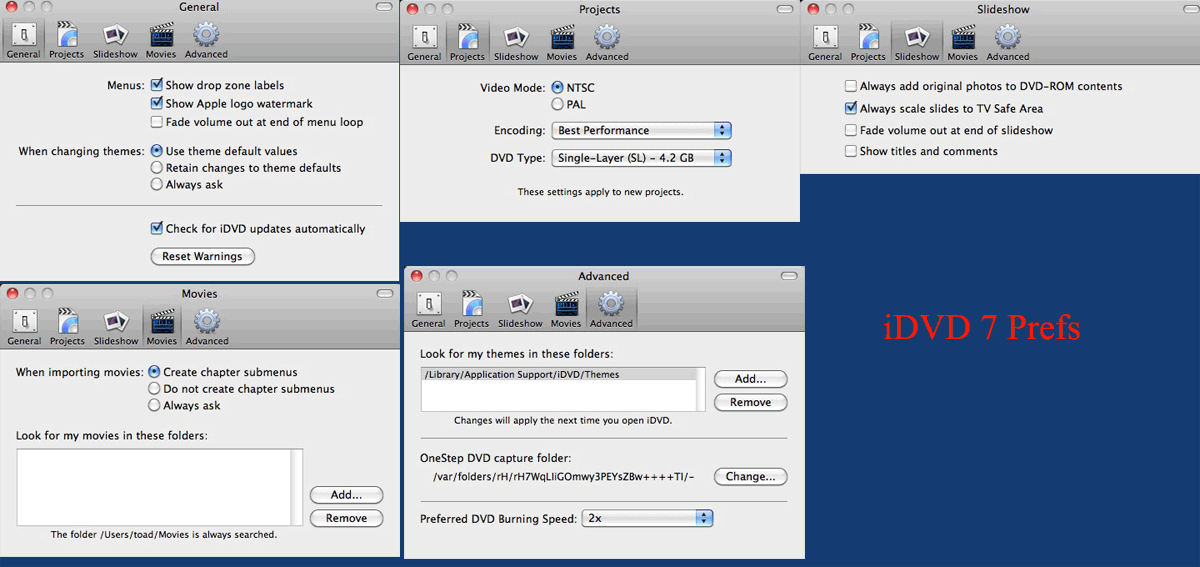
Task: Open Slideshow pane from General window toolbar
Action: [x=116, y=40]
